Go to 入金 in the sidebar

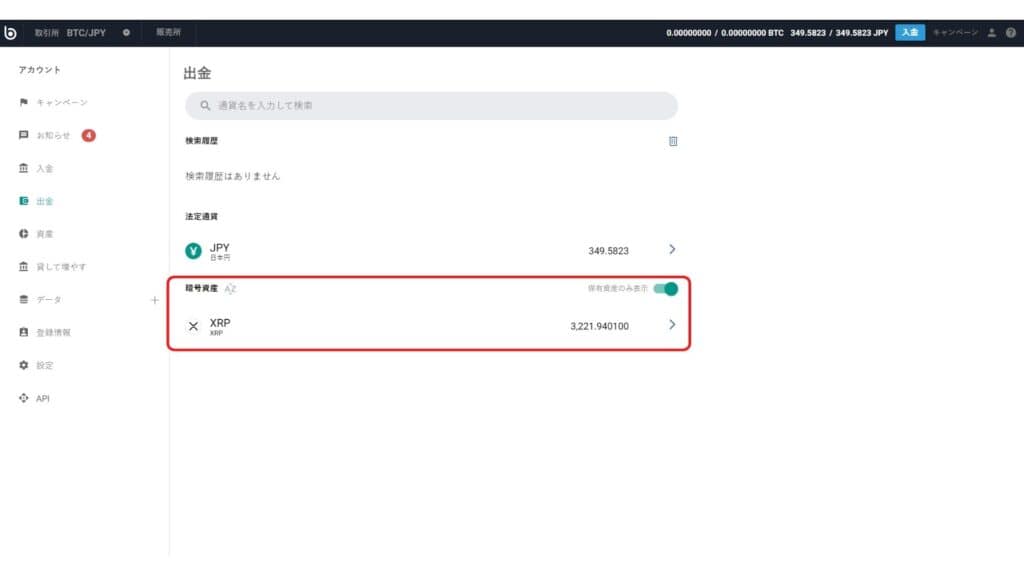[x=44, y=168]
